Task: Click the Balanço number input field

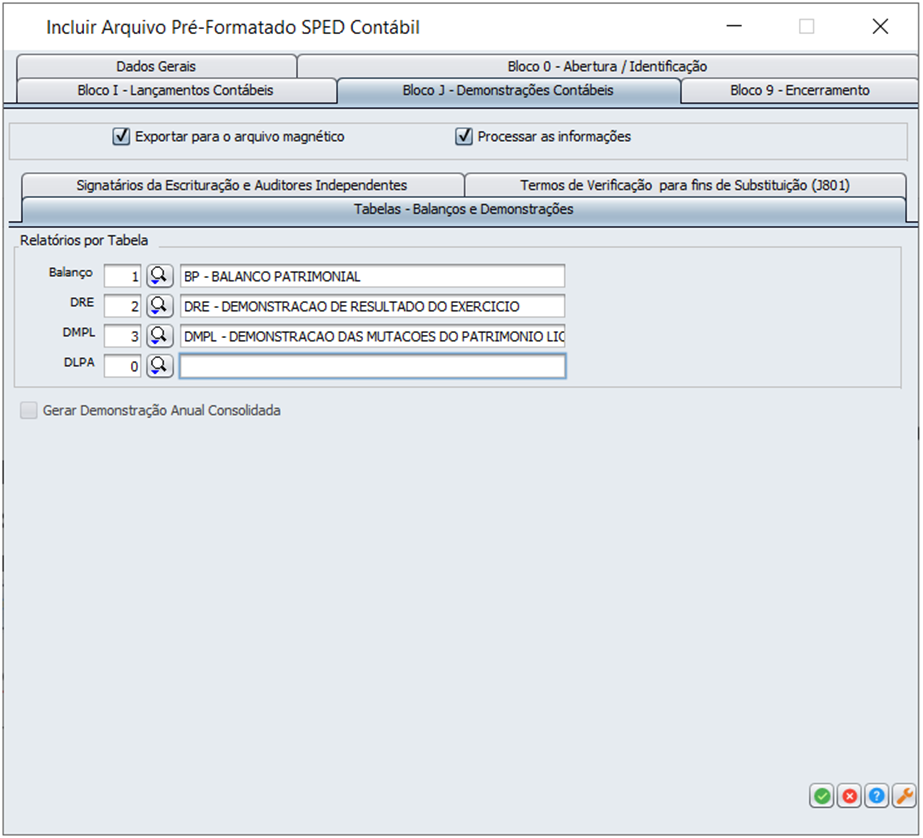Action: coord(123,276)
